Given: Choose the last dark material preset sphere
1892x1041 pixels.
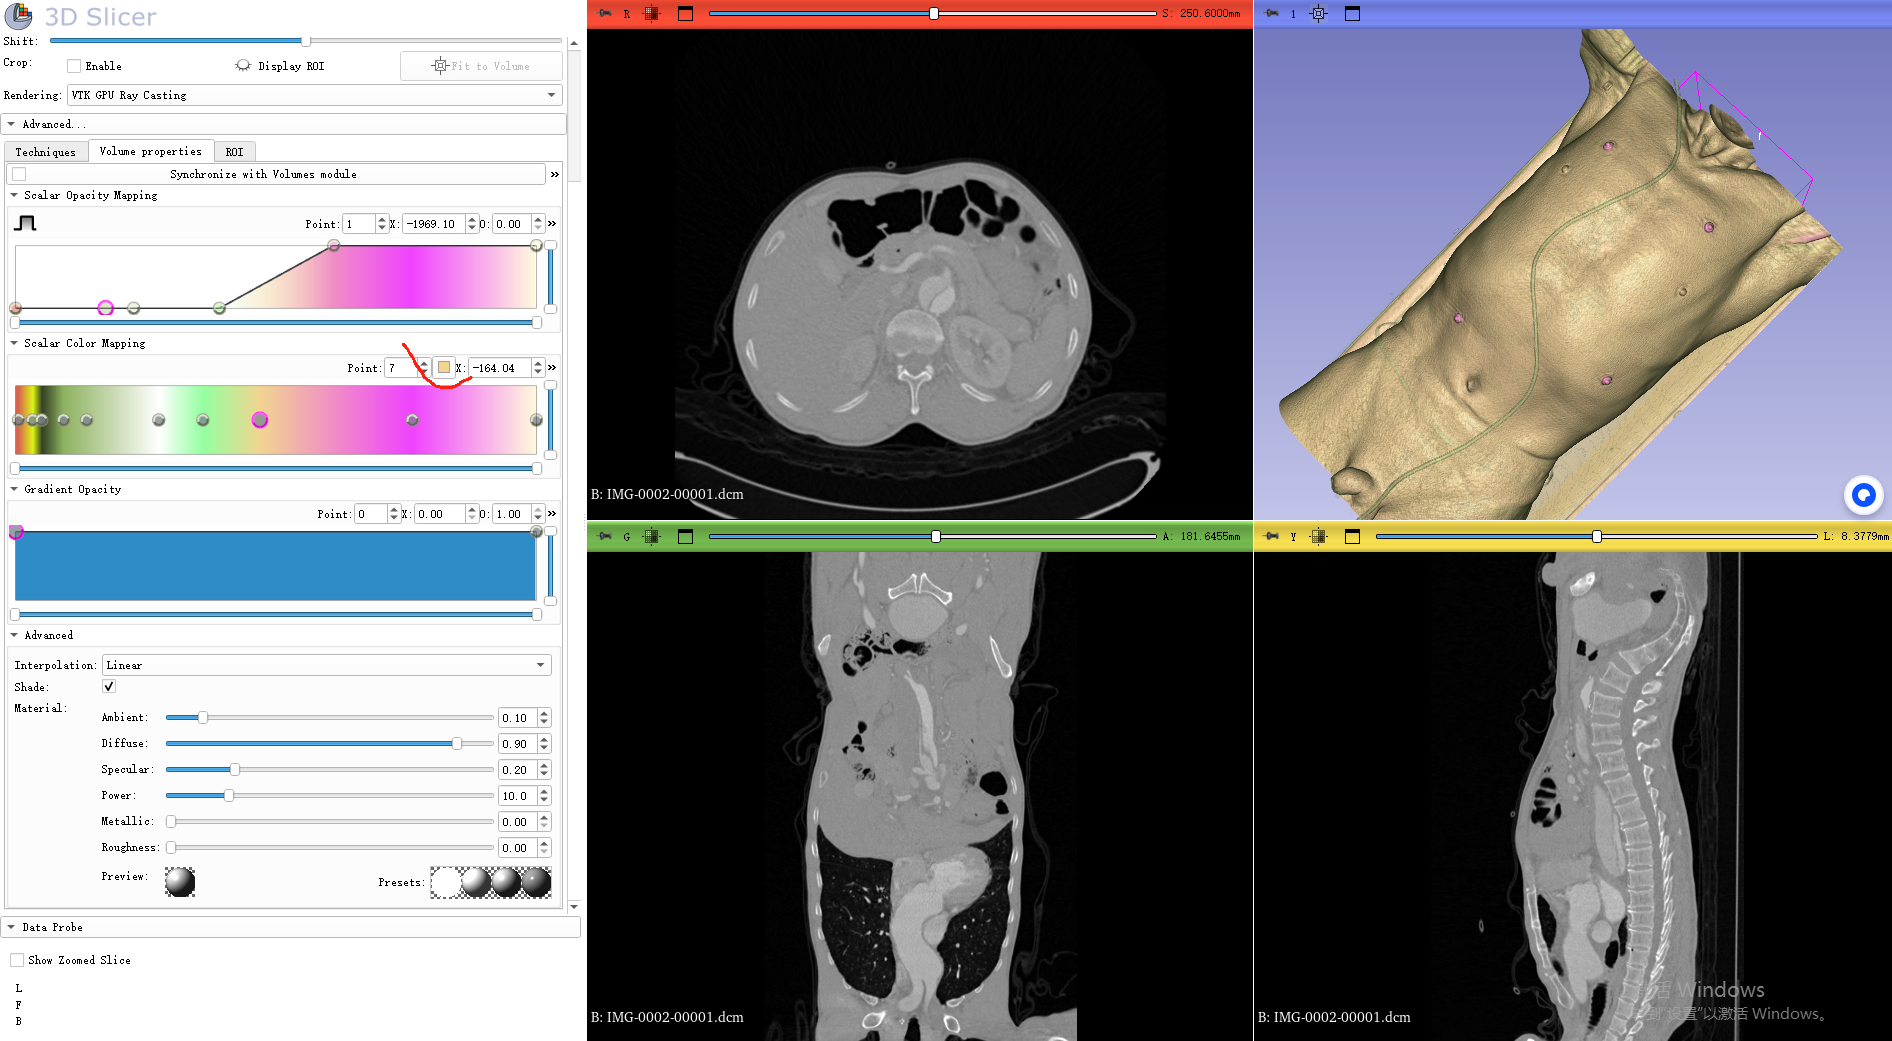Looking at the screenshot, I should tap(536, 882).
